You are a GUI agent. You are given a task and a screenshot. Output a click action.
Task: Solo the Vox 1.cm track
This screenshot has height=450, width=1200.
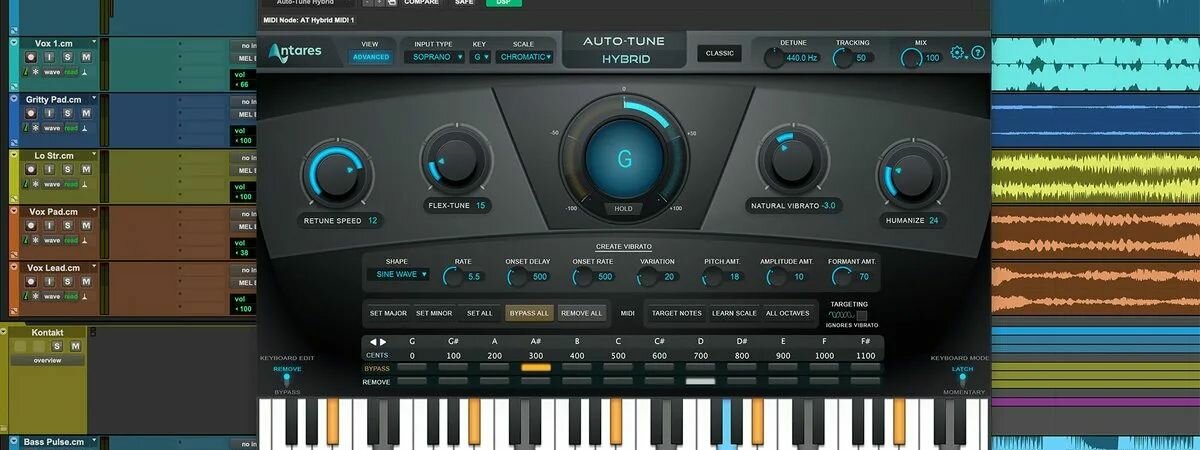(67, 57)
